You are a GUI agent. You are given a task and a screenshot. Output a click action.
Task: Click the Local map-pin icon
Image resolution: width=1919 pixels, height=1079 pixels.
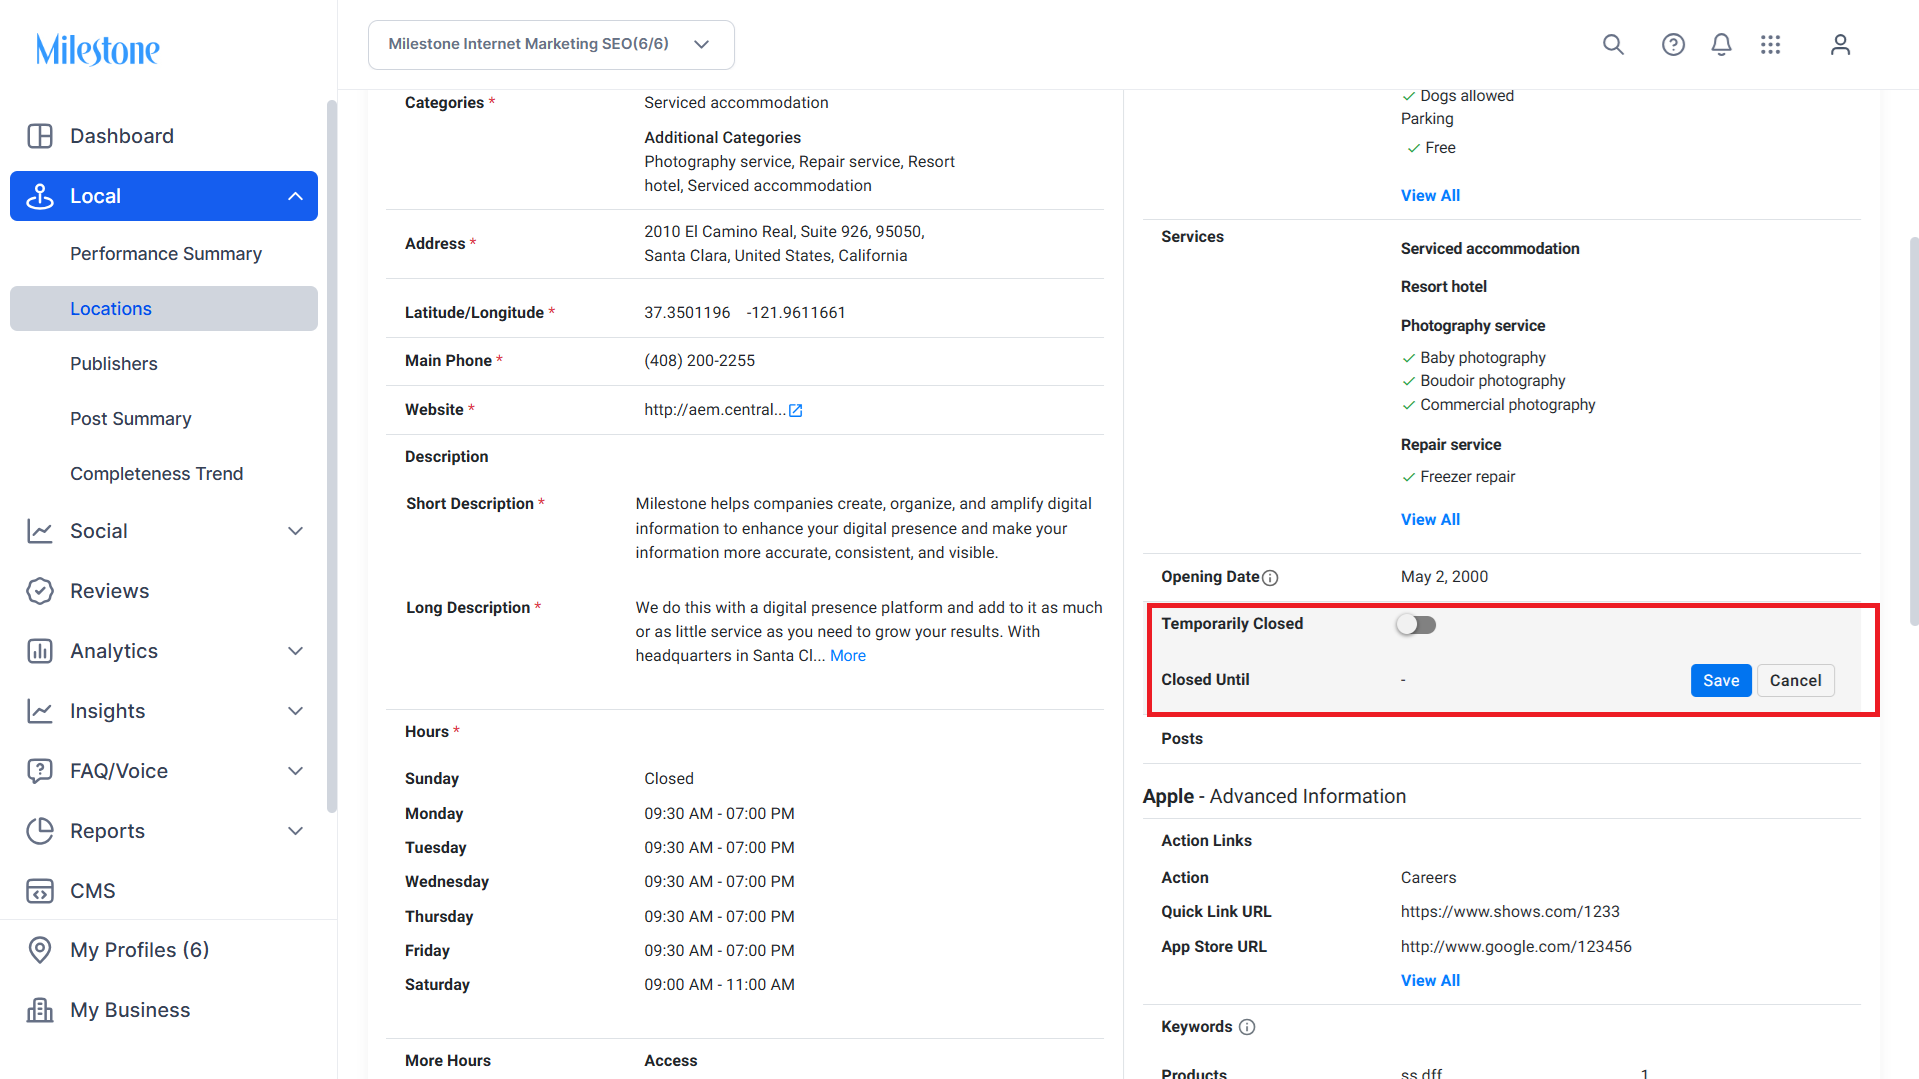[x=40, y=196]
